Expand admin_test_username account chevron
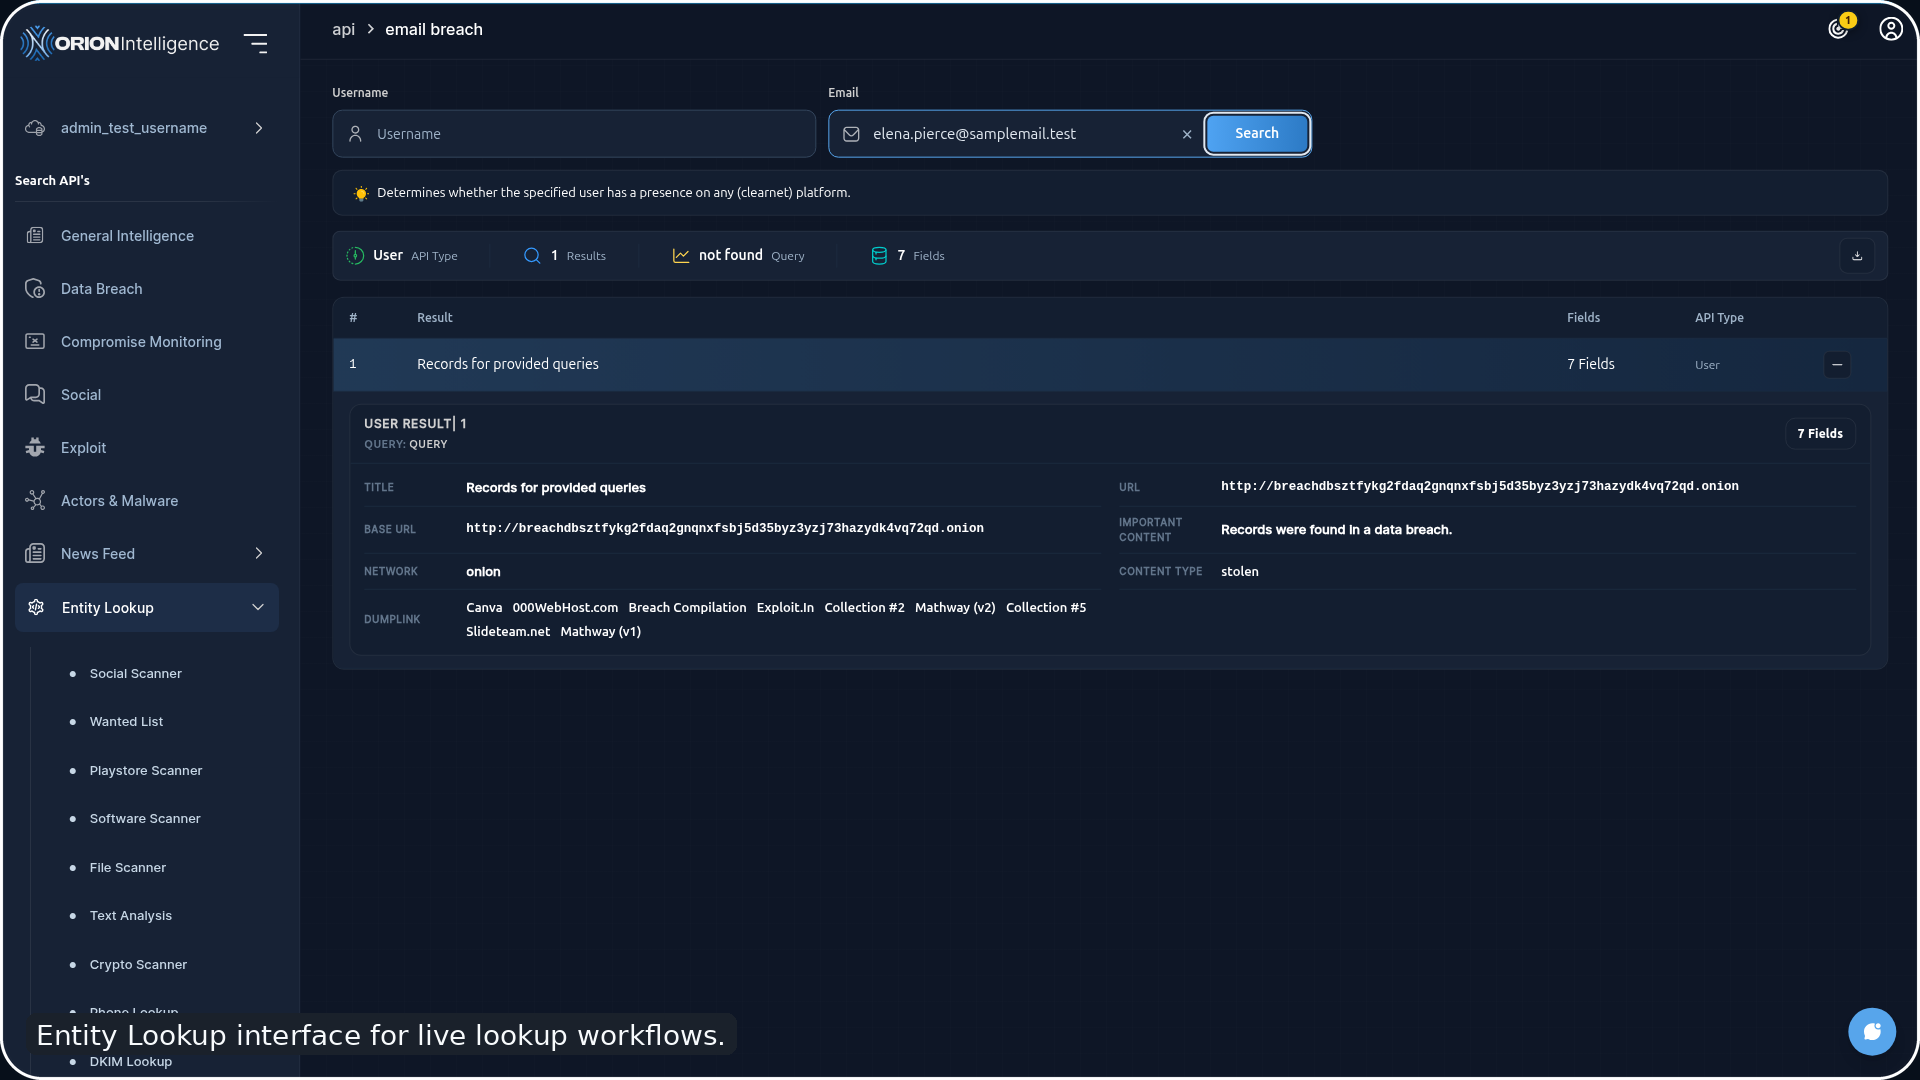This screenshot has height=1080, width=1920. pos(259,128)
